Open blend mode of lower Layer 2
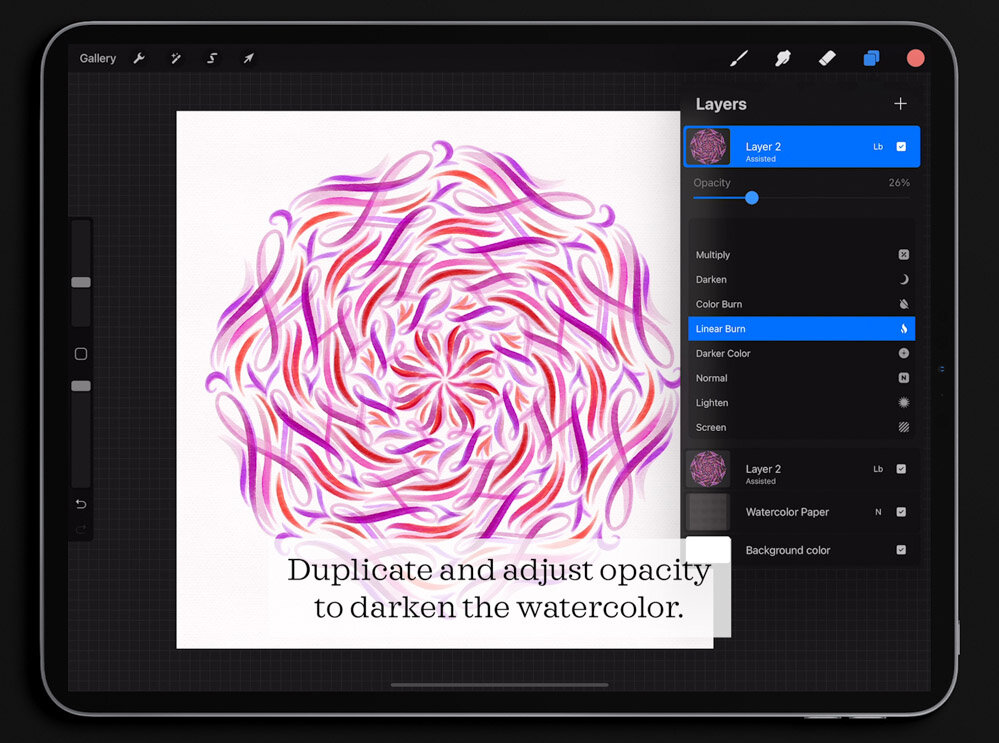 coord(878,469)
